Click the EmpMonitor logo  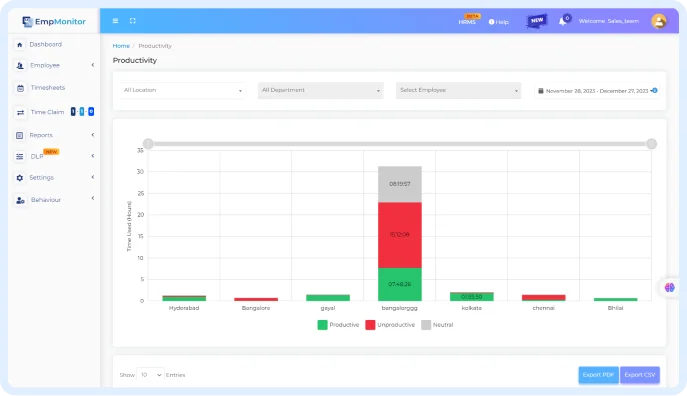(53, 21)
